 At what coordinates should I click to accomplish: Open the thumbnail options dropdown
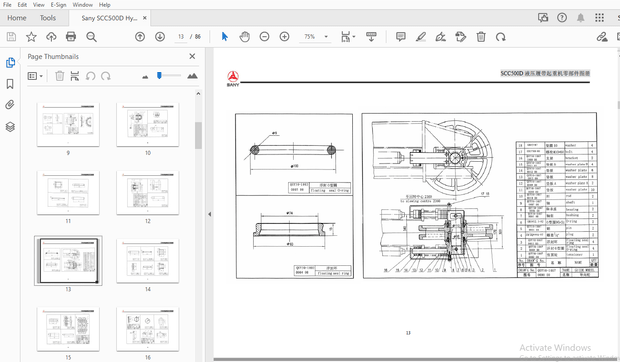click(x=35, y=76)
